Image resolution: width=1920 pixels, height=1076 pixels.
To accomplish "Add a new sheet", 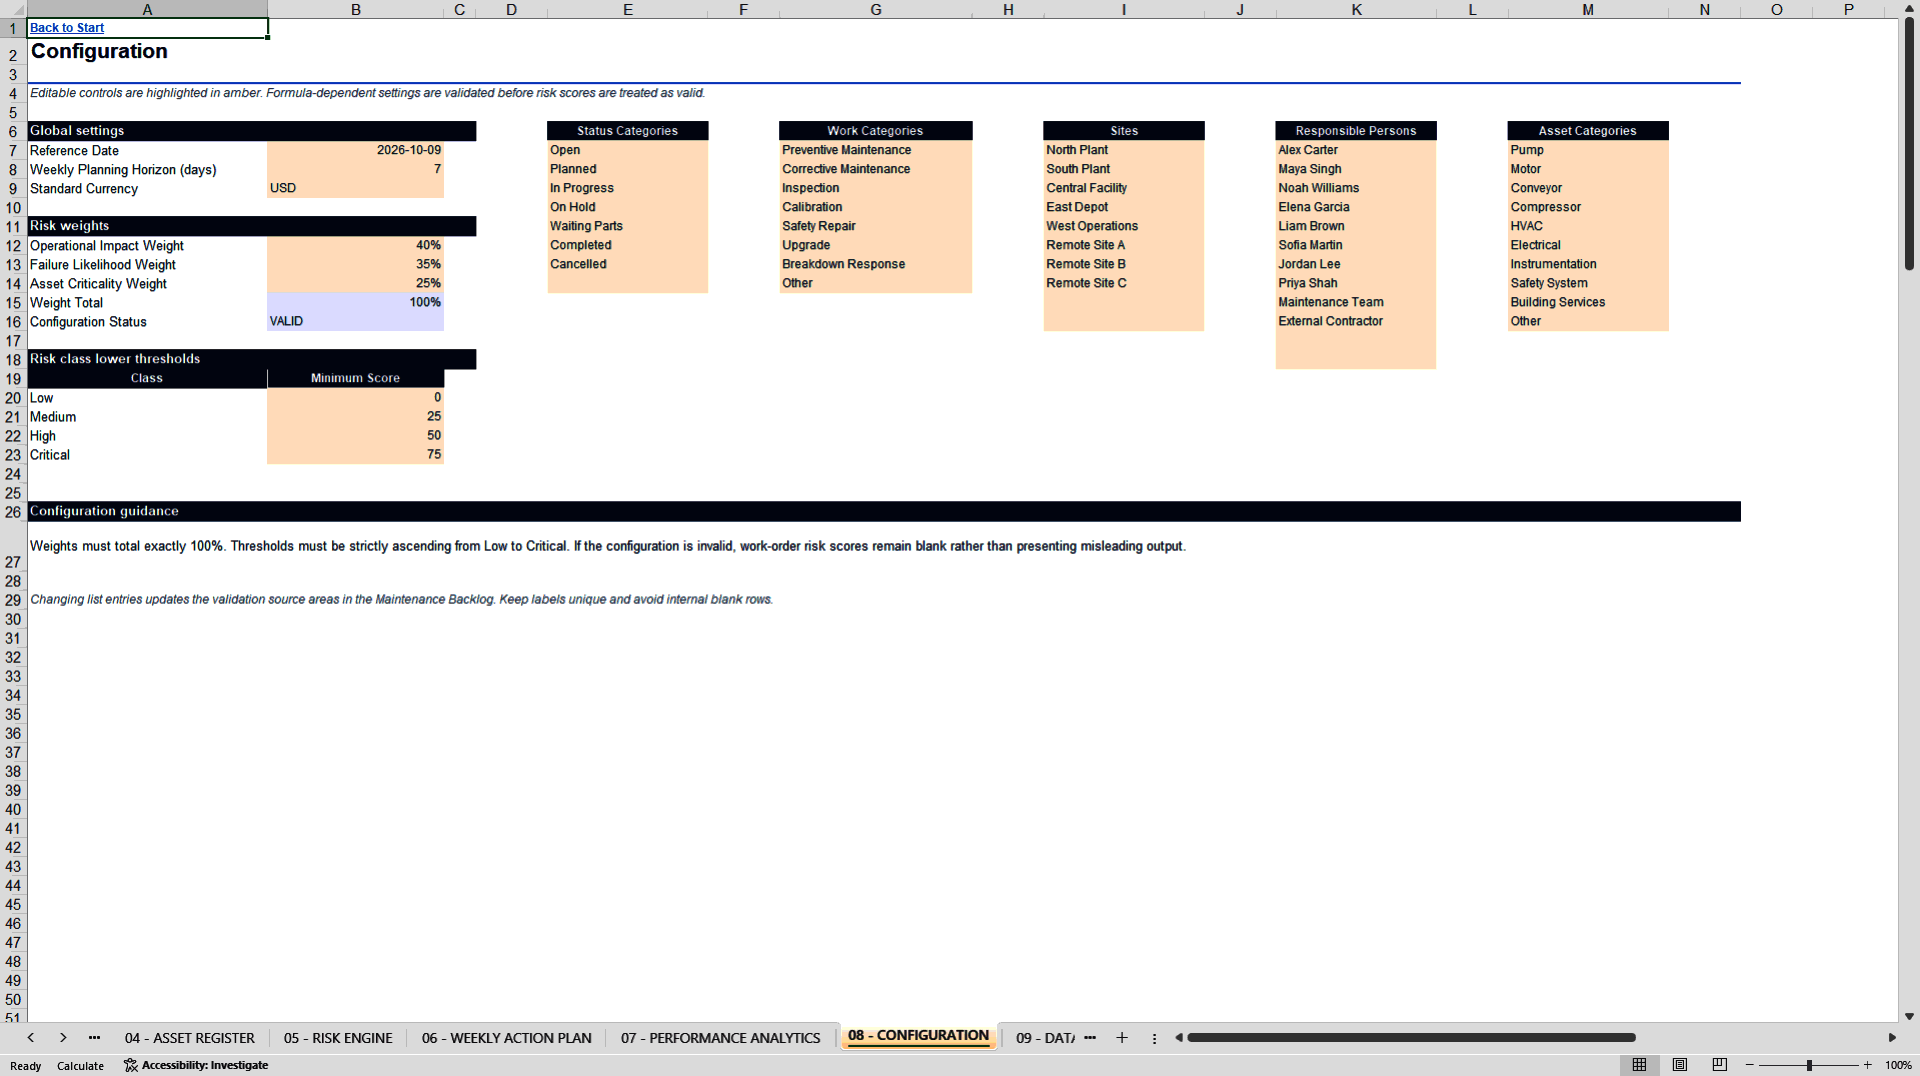I will [1122, 1038].
